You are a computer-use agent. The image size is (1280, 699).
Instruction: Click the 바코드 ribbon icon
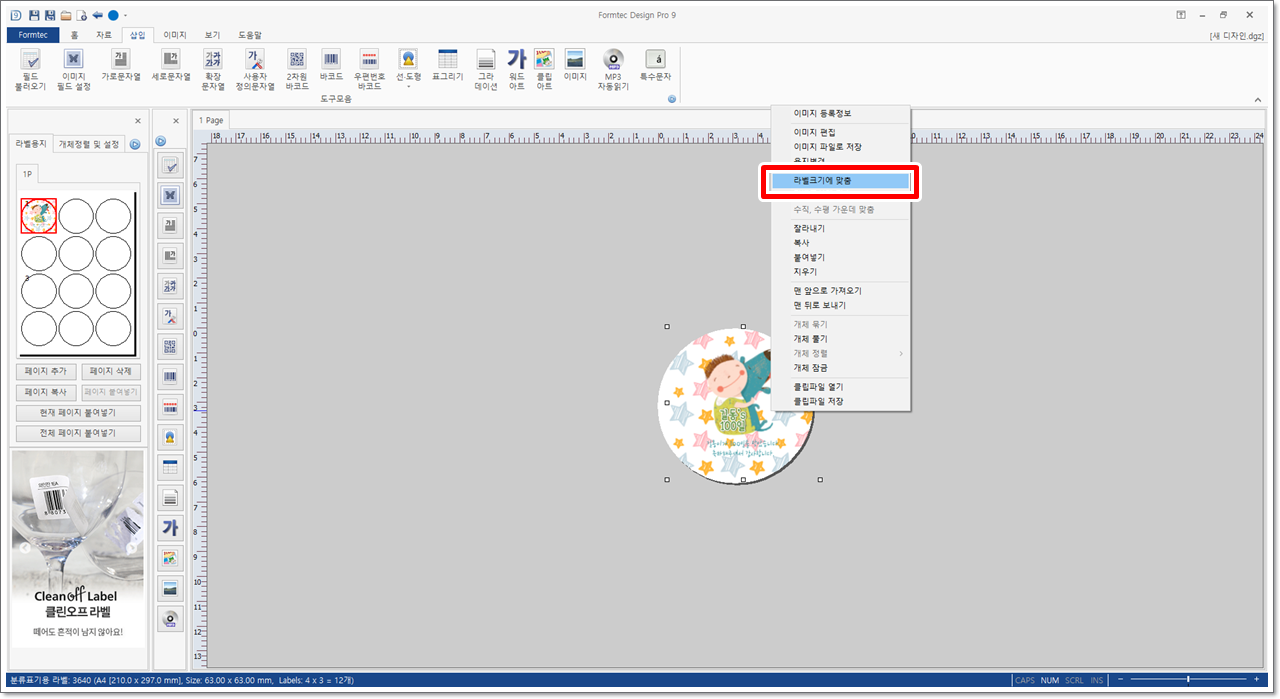331,65
